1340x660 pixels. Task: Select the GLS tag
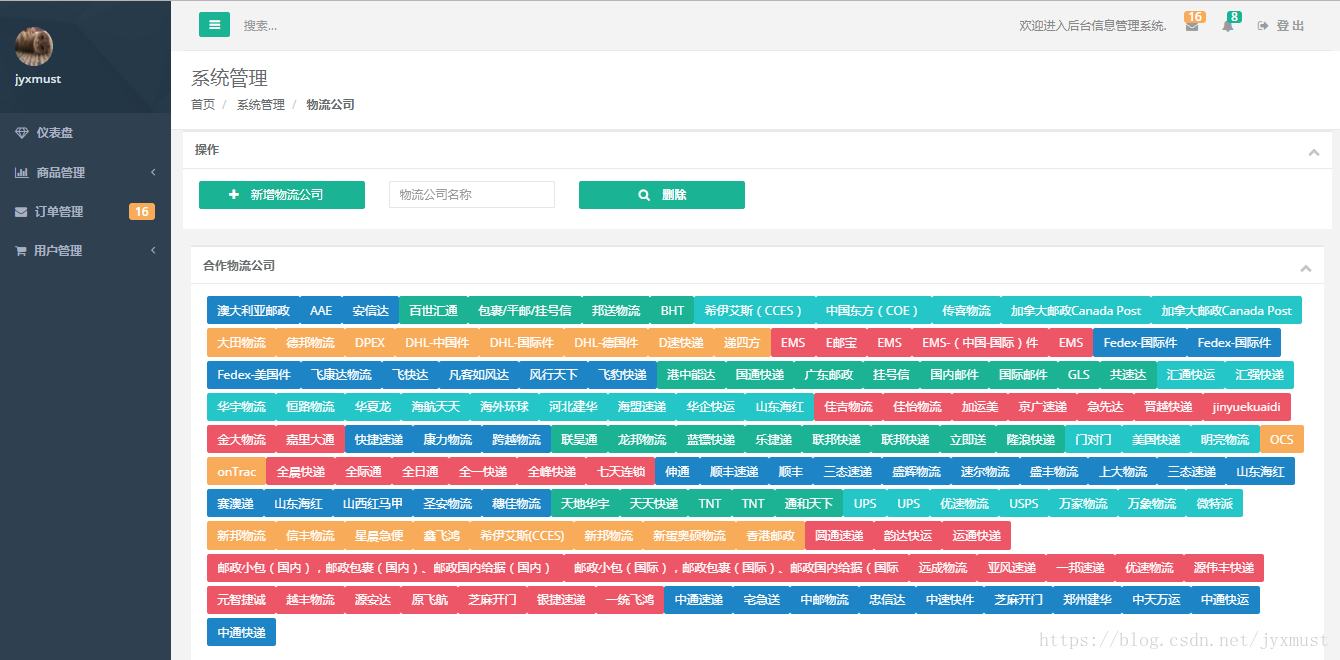(x=1079, y=375)
